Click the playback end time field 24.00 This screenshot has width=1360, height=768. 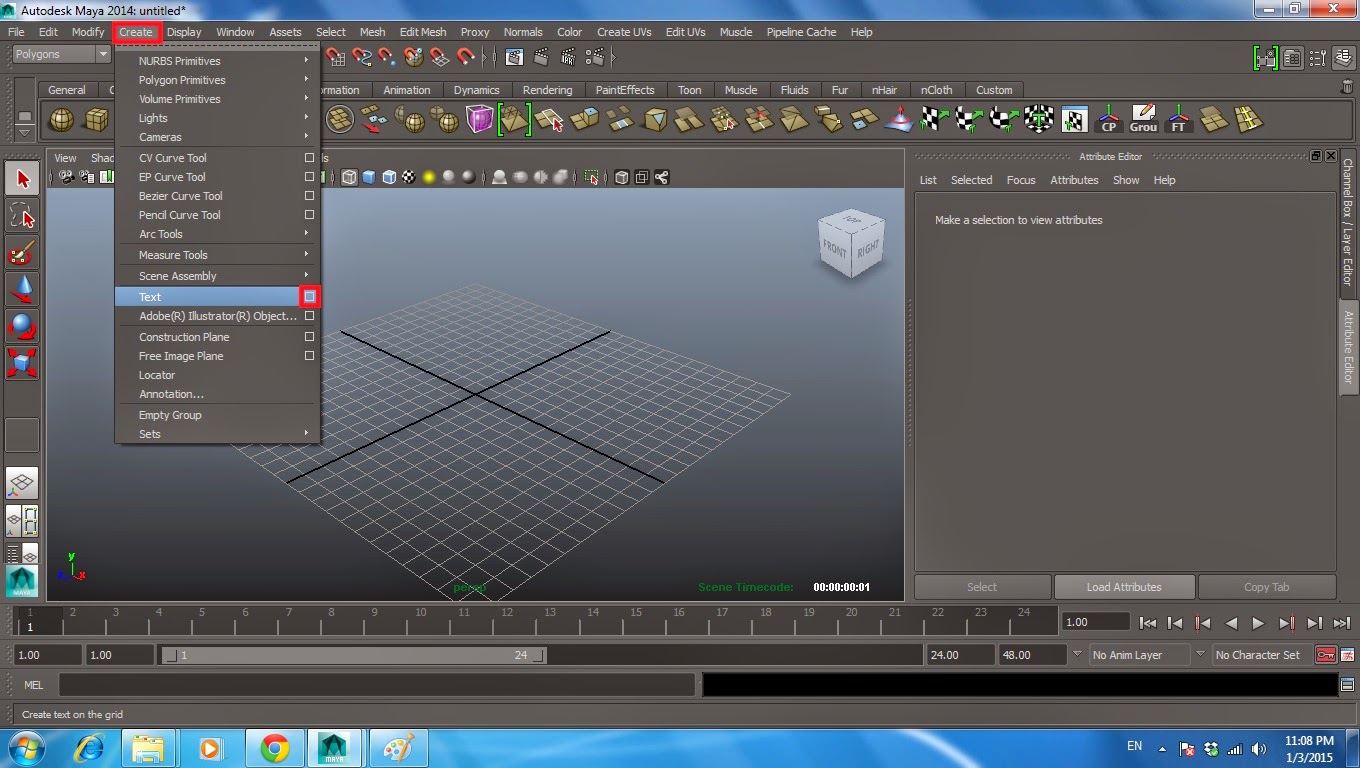click(960, 655)
